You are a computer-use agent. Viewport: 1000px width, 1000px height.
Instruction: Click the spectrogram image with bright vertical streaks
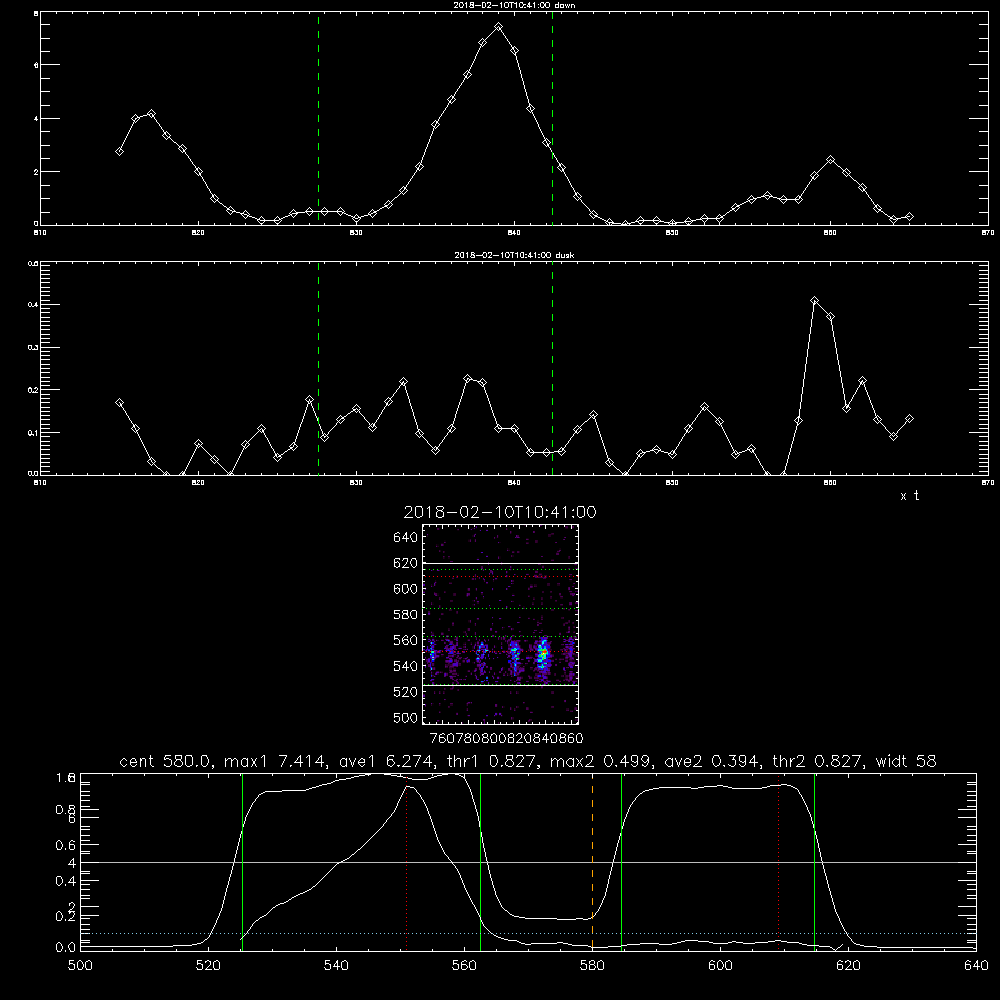[500, 624]
